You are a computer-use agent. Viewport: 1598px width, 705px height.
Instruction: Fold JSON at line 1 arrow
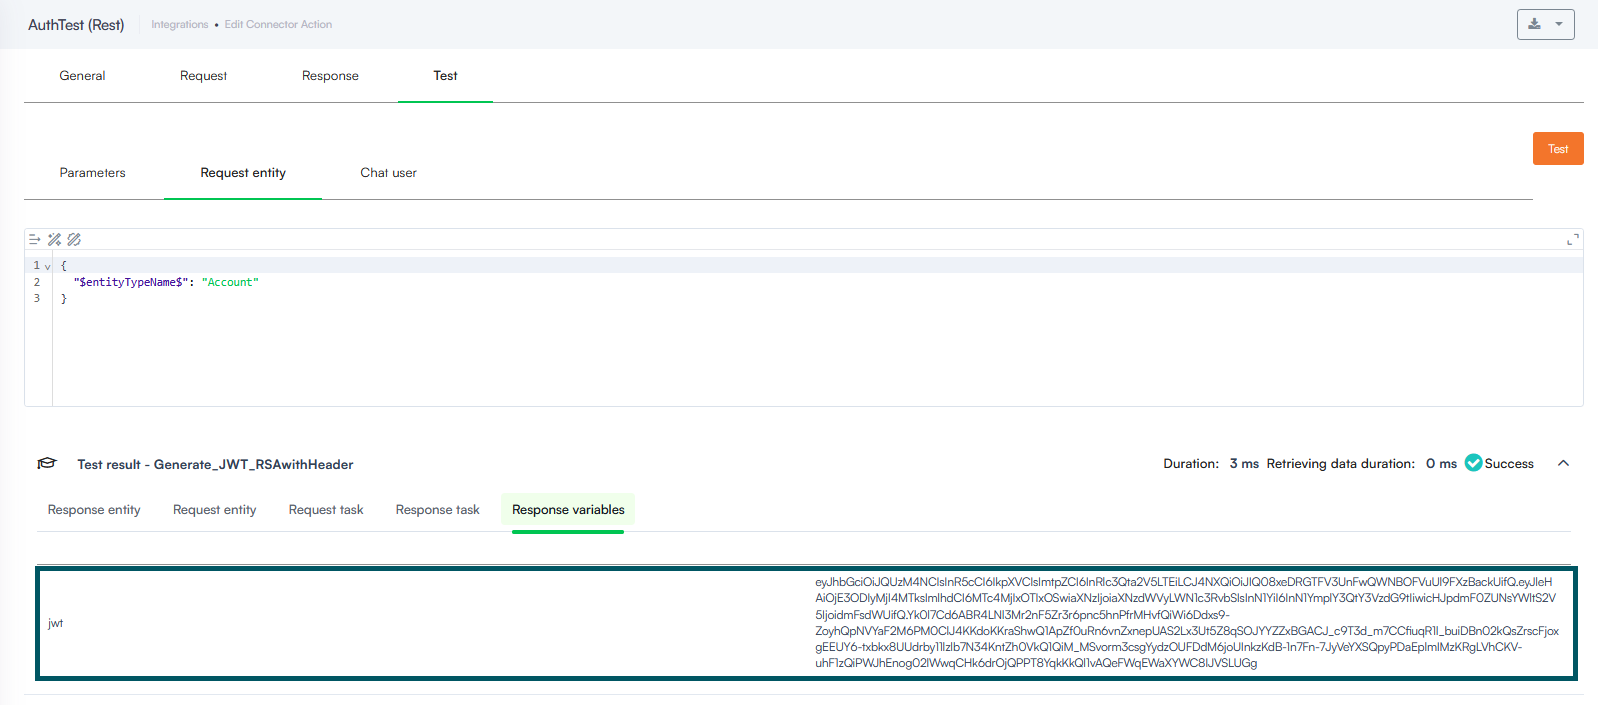click(47, 267)
